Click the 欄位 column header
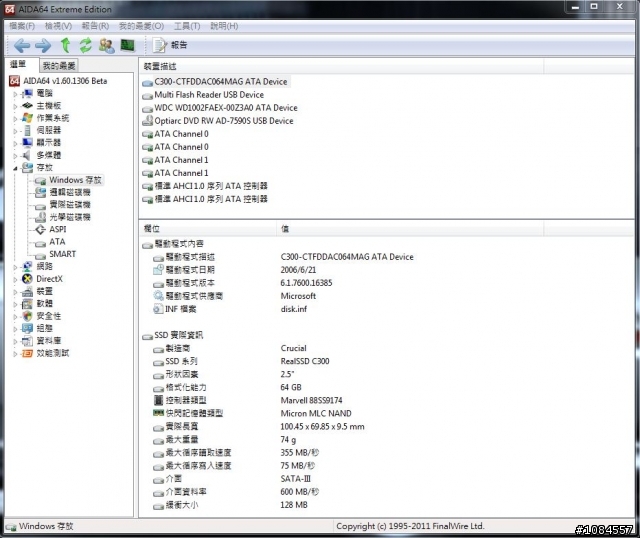640x538 pixels. (208, 229)
